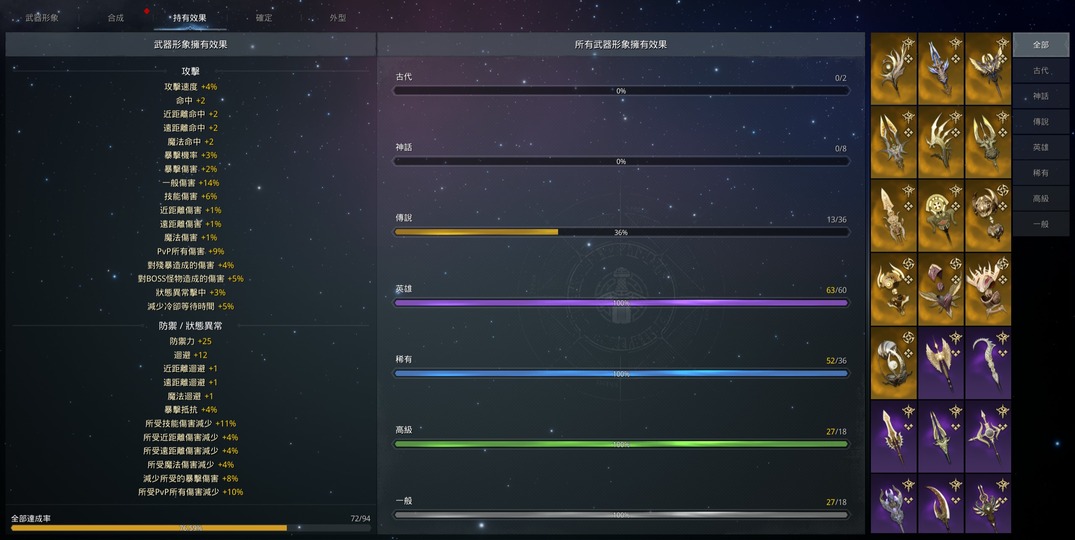The height and width of the screenshot is (540, 1075).
Task: Select the dark bat-winged weapon icon
Action: click(988, 69)
